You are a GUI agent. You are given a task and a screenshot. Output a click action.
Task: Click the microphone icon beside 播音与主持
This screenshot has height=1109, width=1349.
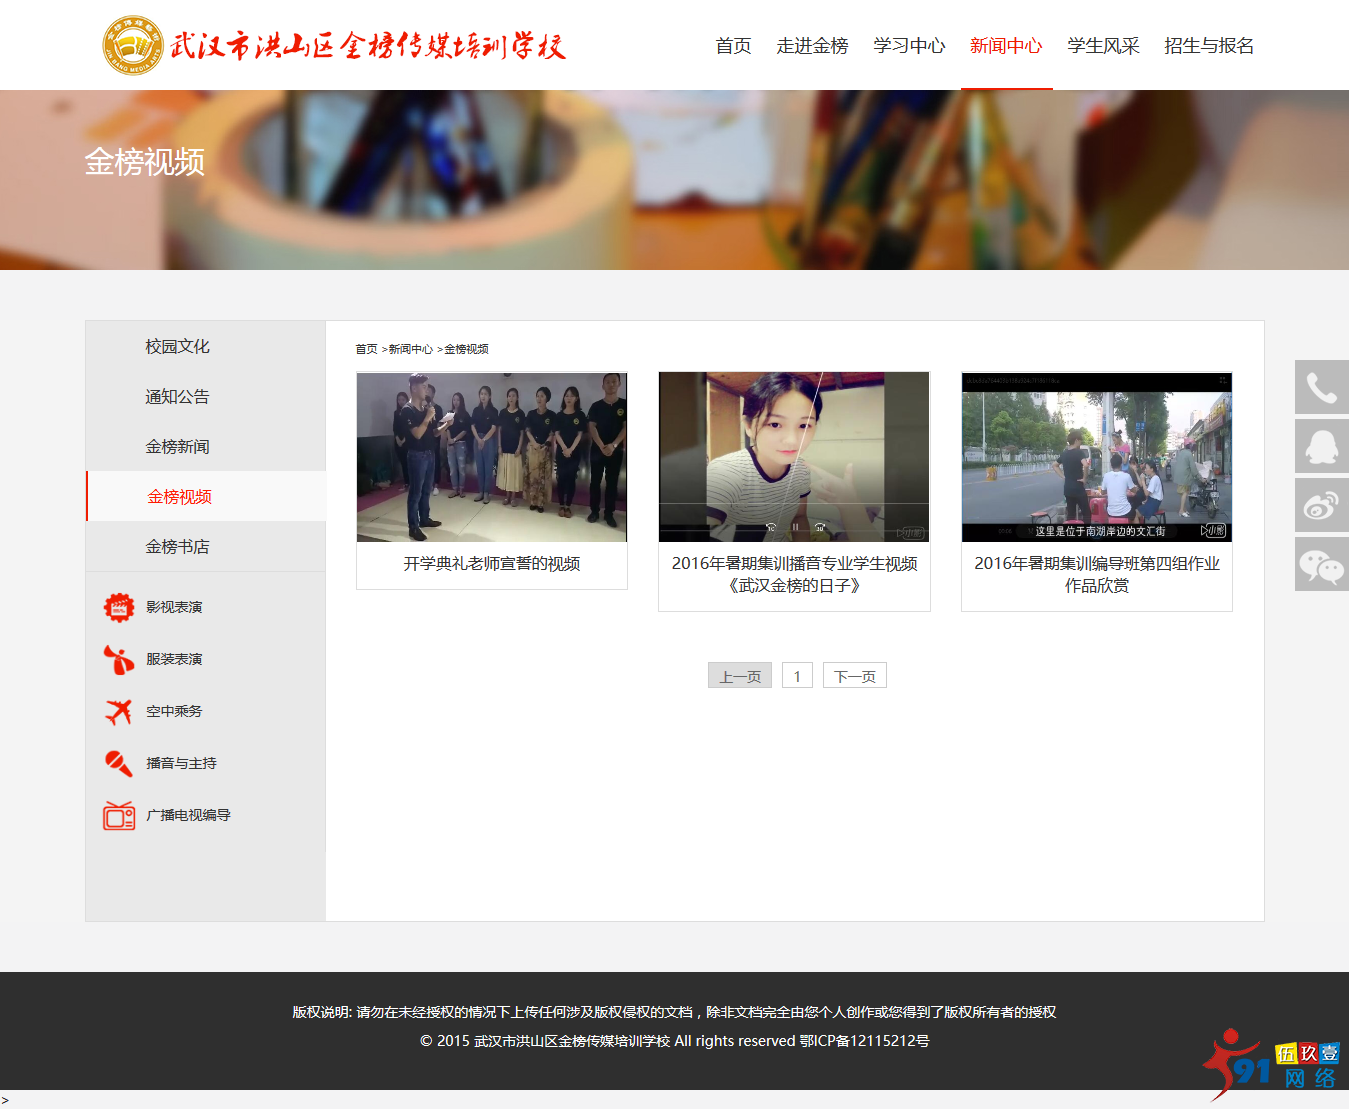pyautogui.click(x=119, y=763)
